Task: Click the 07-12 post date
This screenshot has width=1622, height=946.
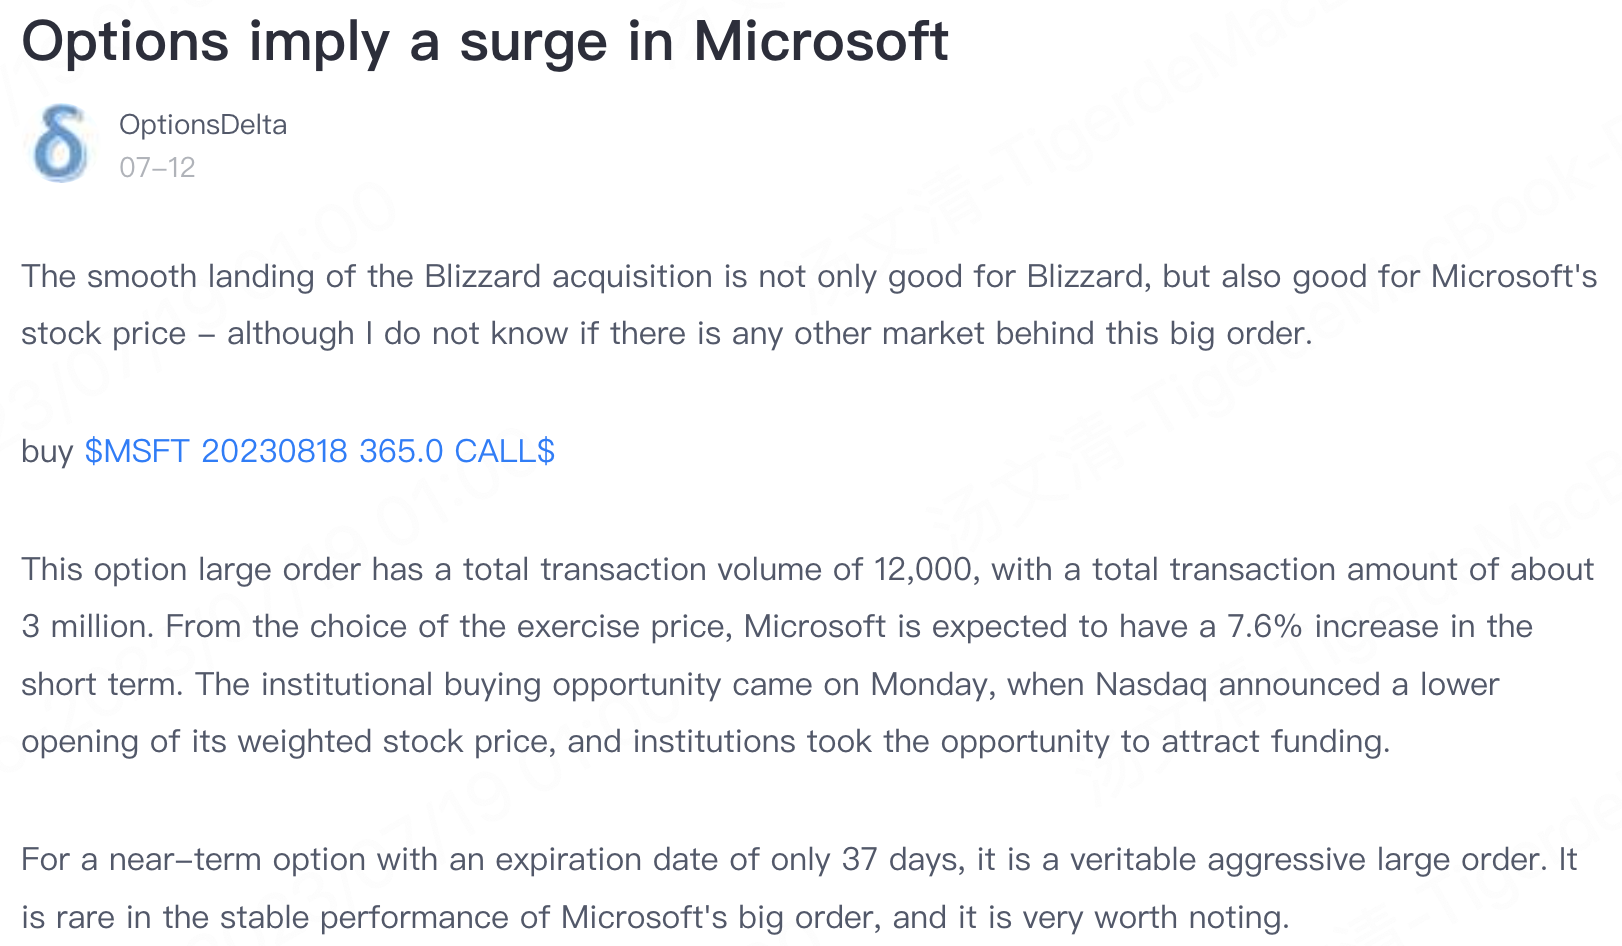Action: (157, 167)
